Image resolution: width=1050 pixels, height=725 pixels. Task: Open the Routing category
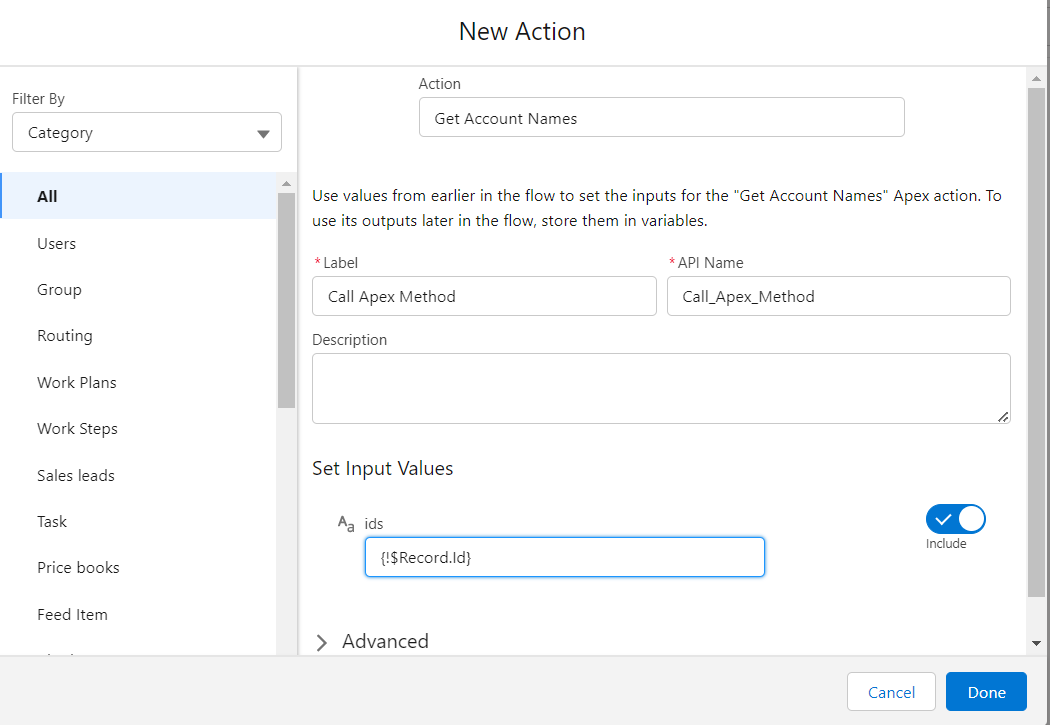(x=64, y=336)
